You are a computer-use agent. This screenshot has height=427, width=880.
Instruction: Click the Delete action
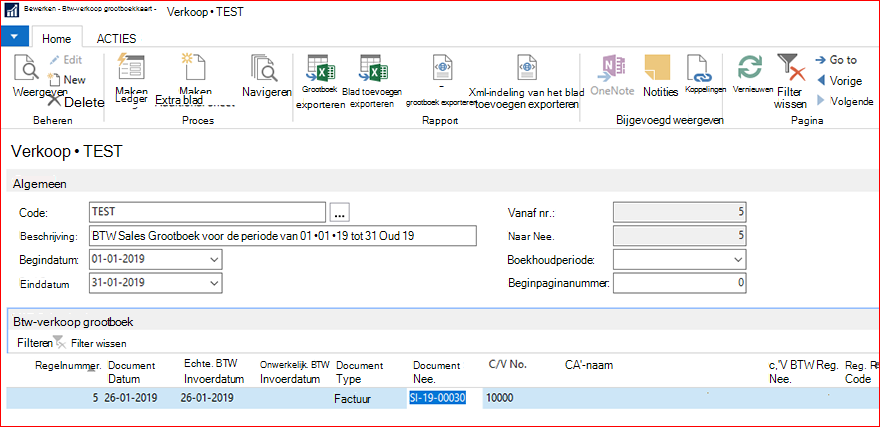(76, 102)
